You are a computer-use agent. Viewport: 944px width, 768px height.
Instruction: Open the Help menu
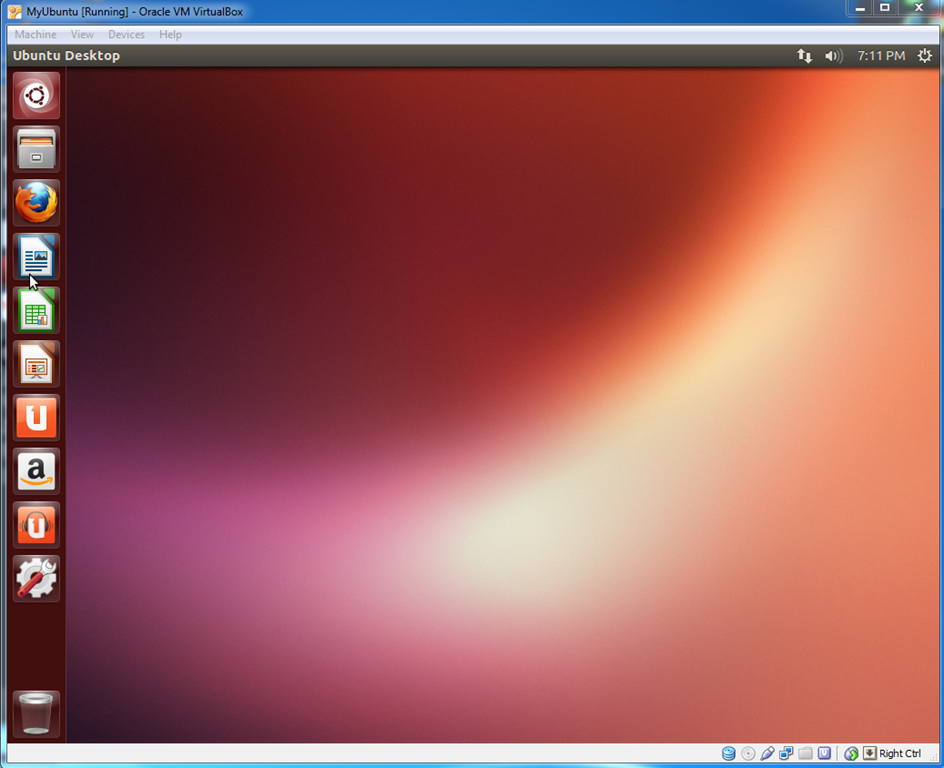[170, 34]
